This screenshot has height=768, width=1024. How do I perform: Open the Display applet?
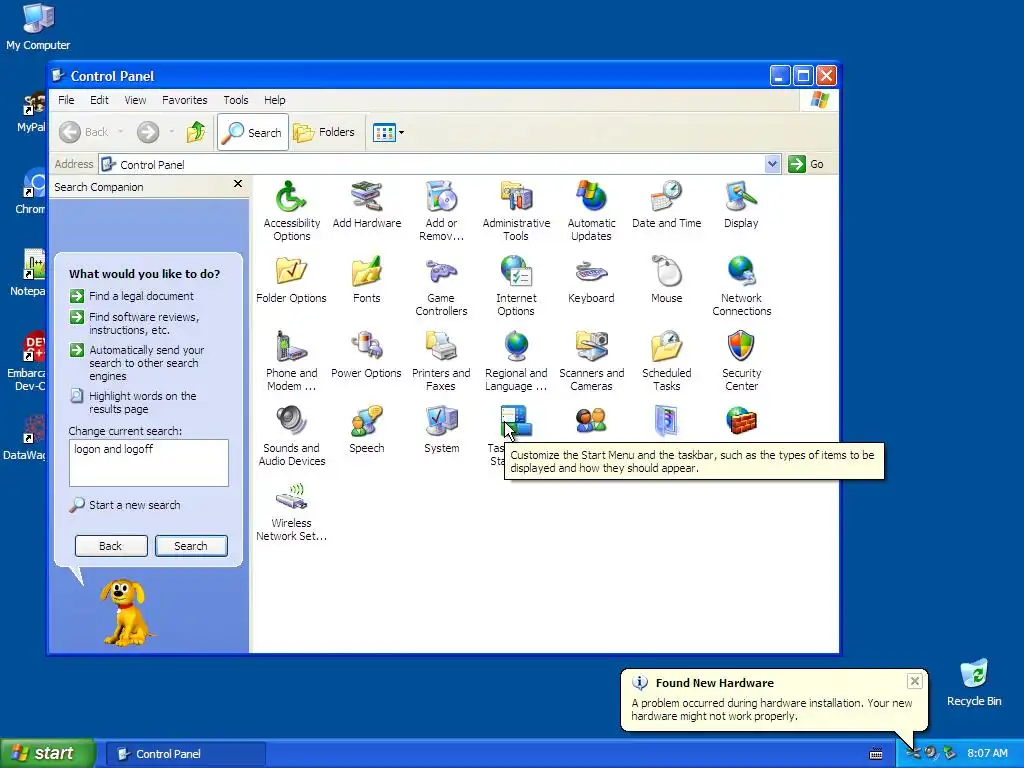coord(741,204)
